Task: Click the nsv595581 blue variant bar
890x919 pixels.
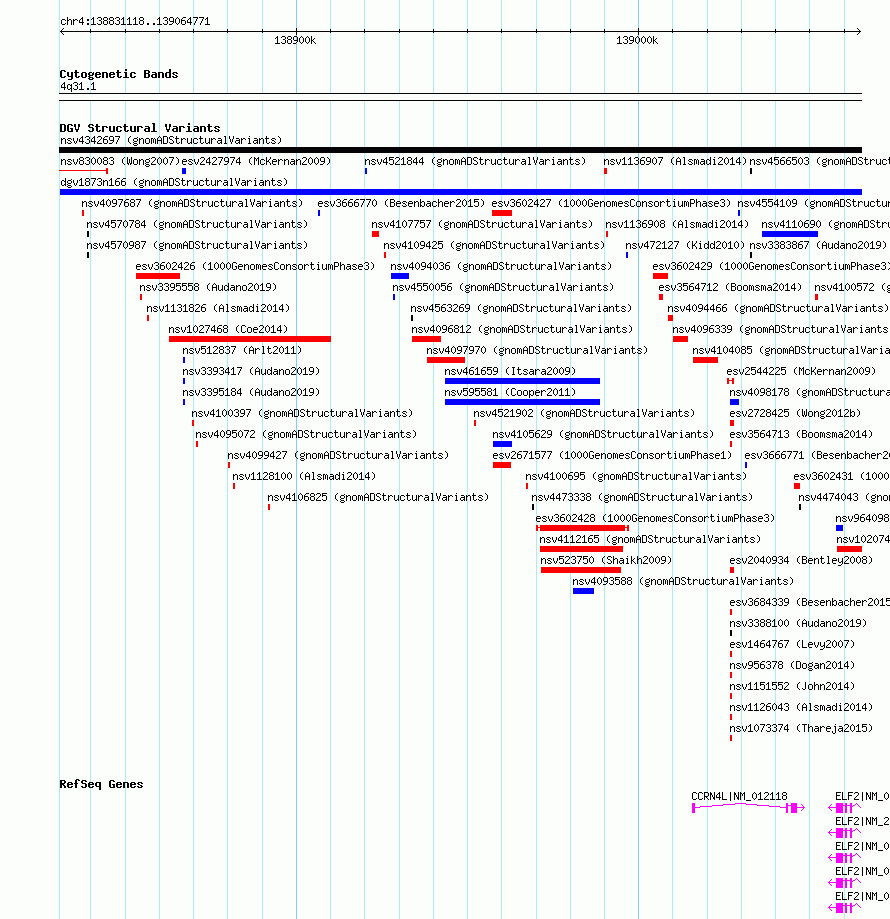Action: (x=522, y=403)
